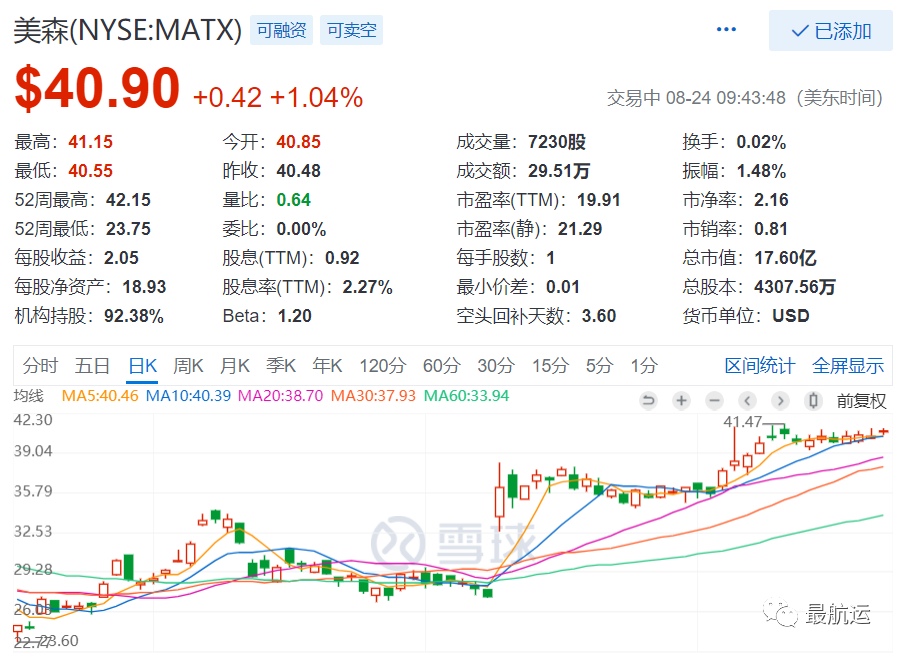The width and height of the screenshot is (899, 653).
Task: Click the 41.47 high marker on chart
Action: coord(742,421)
